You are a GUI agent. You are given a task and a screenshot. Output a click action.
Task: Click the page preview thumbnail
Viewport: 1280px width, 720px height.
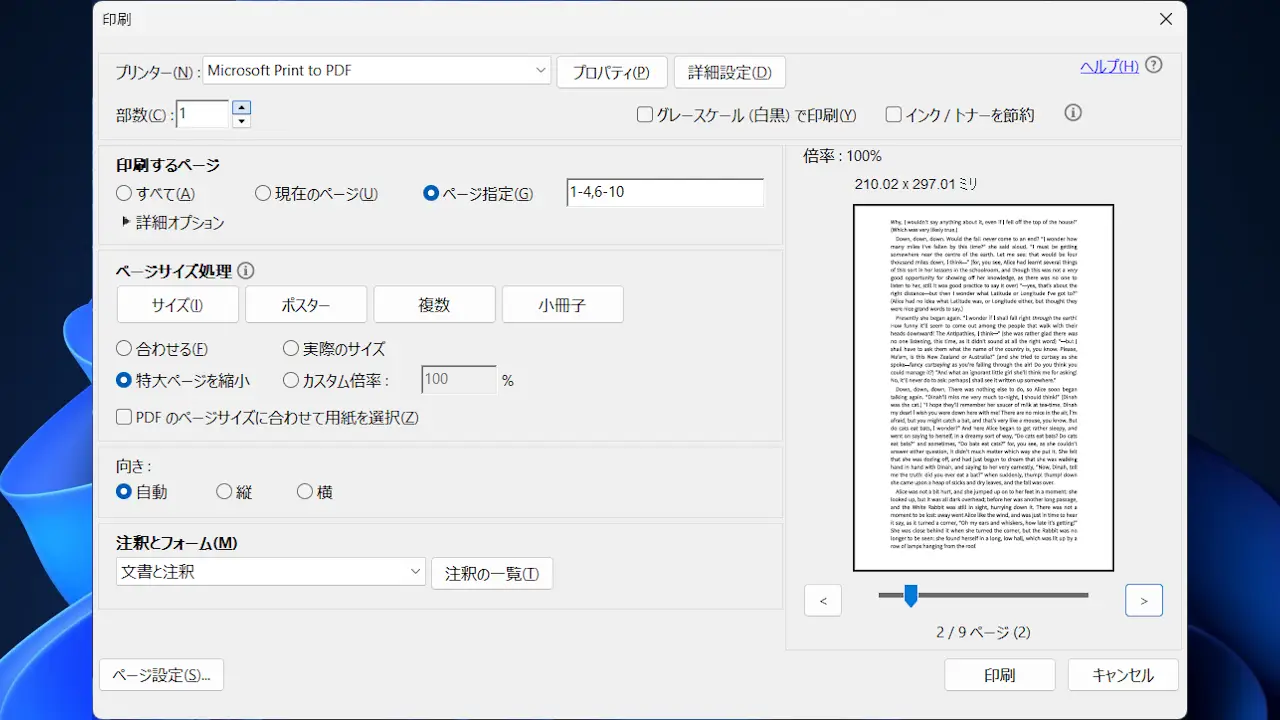tap(983, 388)
